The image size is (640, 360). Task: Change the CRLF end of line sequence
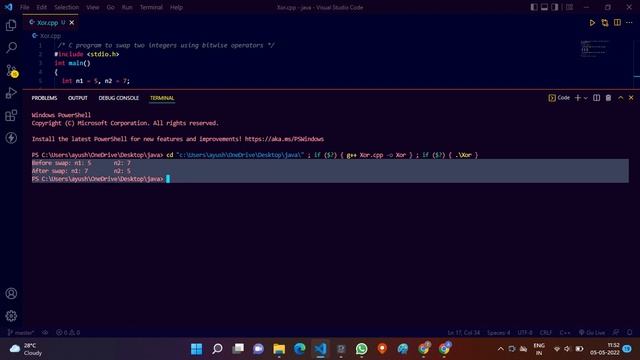[546, 333]
